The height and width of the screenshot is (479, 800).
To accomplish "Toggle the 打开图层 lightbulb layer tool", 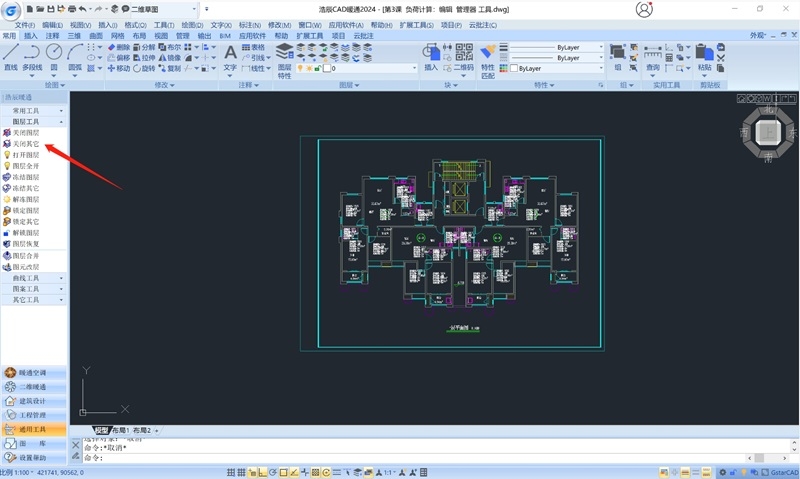I will pos(26,155).
